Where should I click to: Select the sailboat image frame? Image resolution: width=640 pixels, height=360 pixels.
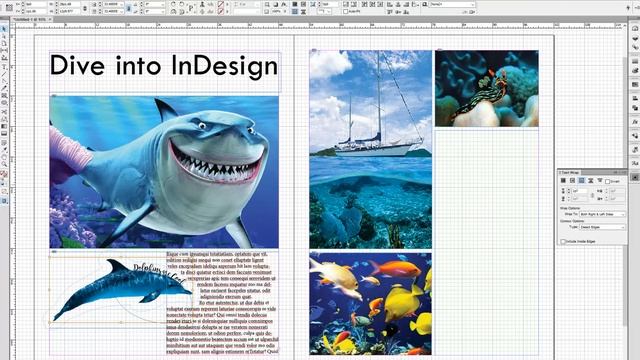370,149
